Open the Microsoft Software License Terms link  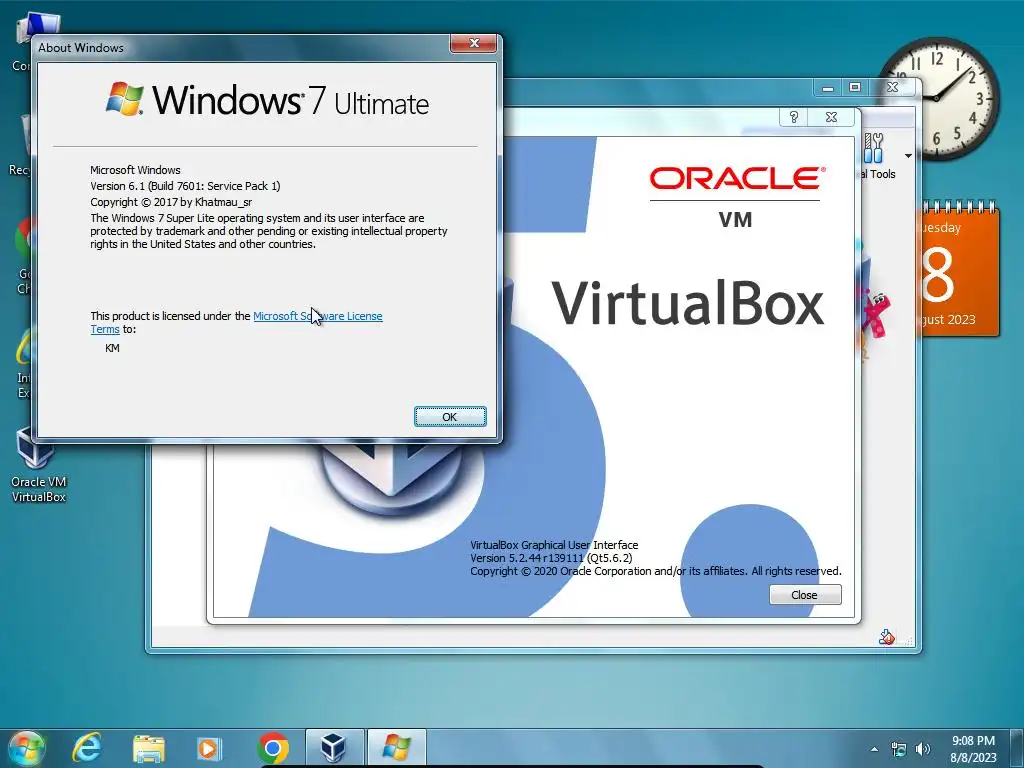317,316
